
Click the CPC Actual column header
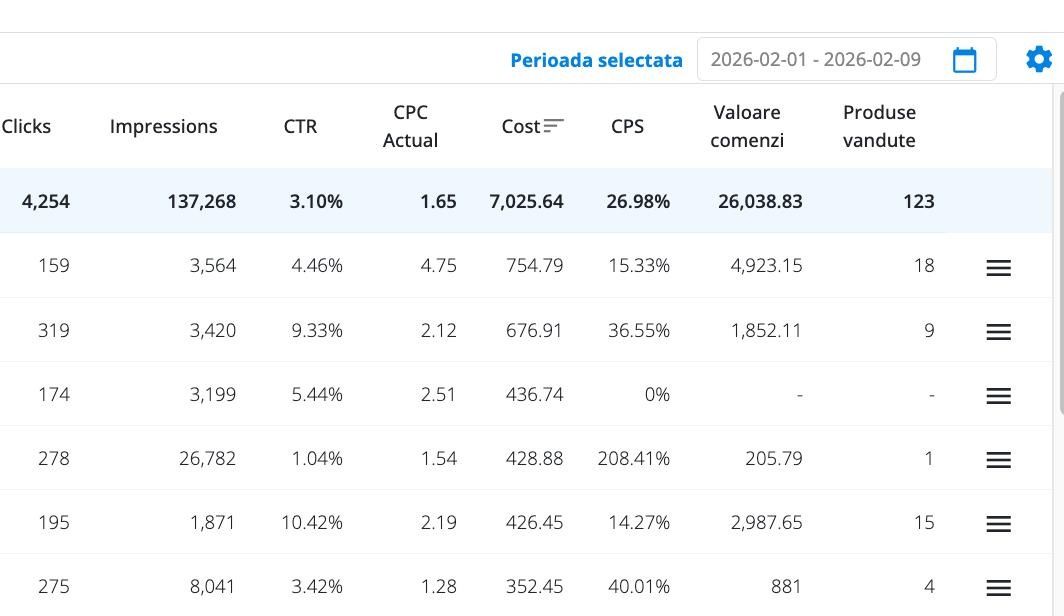click(410, 126)
